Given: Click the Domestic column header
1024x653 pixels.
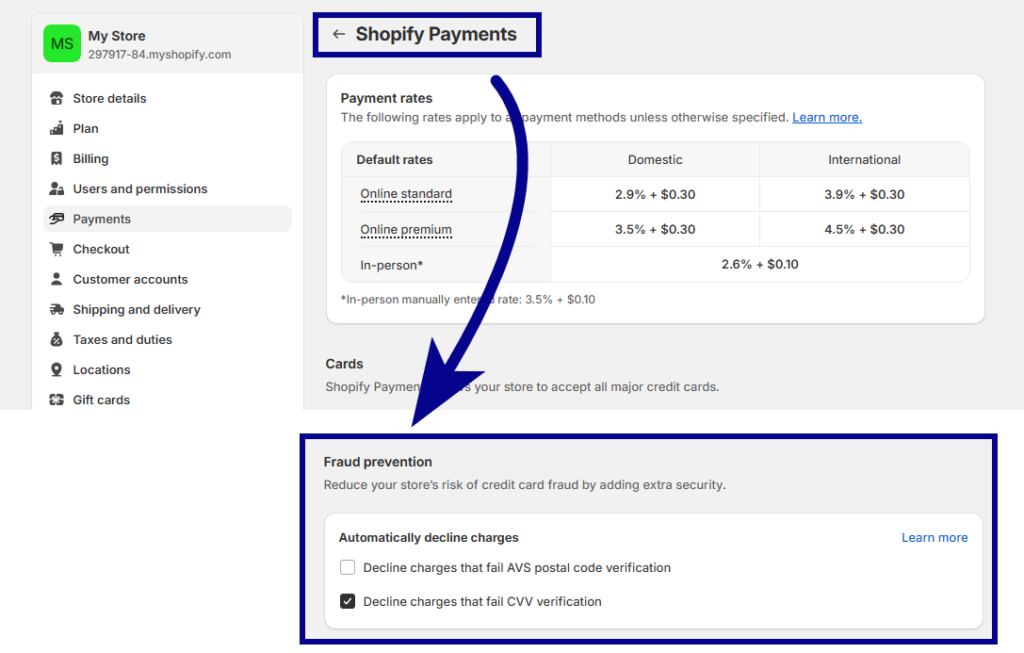Looking at the screenshot, I should click(655, 159).
